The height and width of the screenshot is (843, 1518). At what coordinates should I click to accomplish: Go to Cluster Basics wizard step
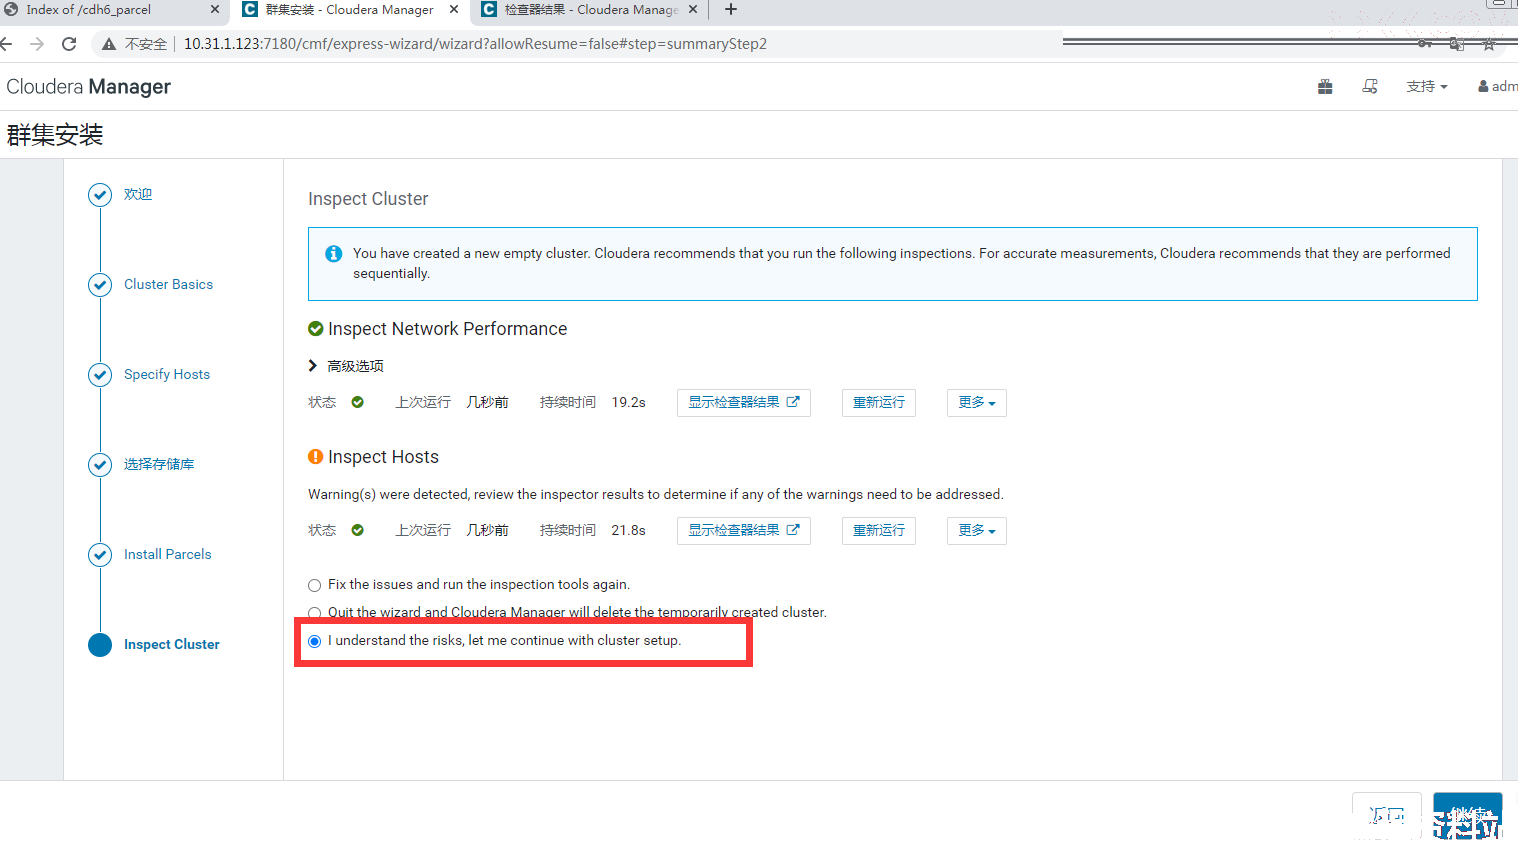pos(168,285)
